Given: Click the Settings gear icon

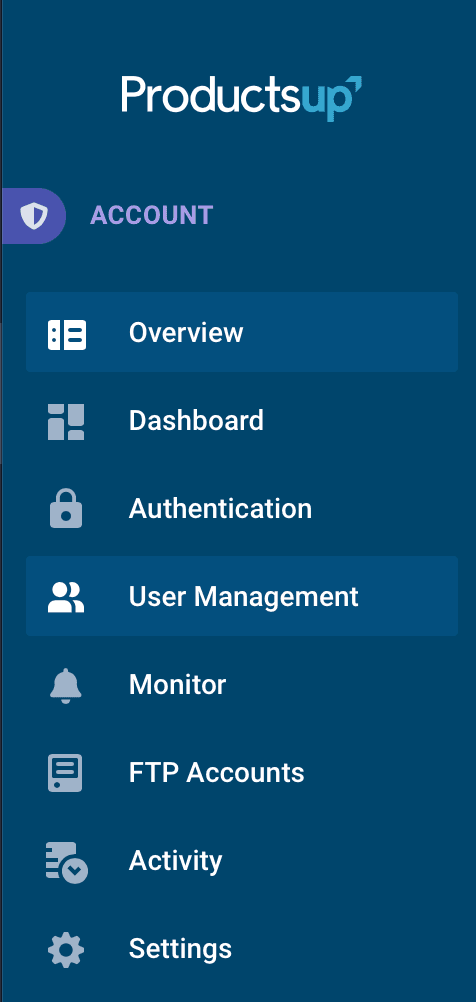Looking at the screenshot, I should (x=66, y=950).
